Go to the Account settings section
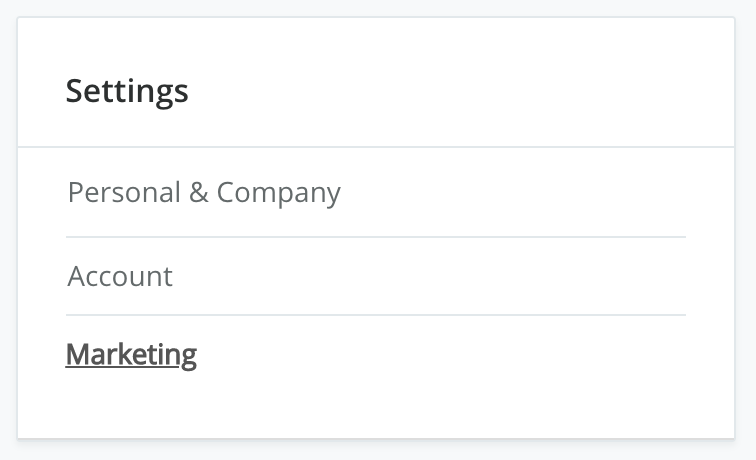This screenshot has height=460, width=756. pos(120,276)
